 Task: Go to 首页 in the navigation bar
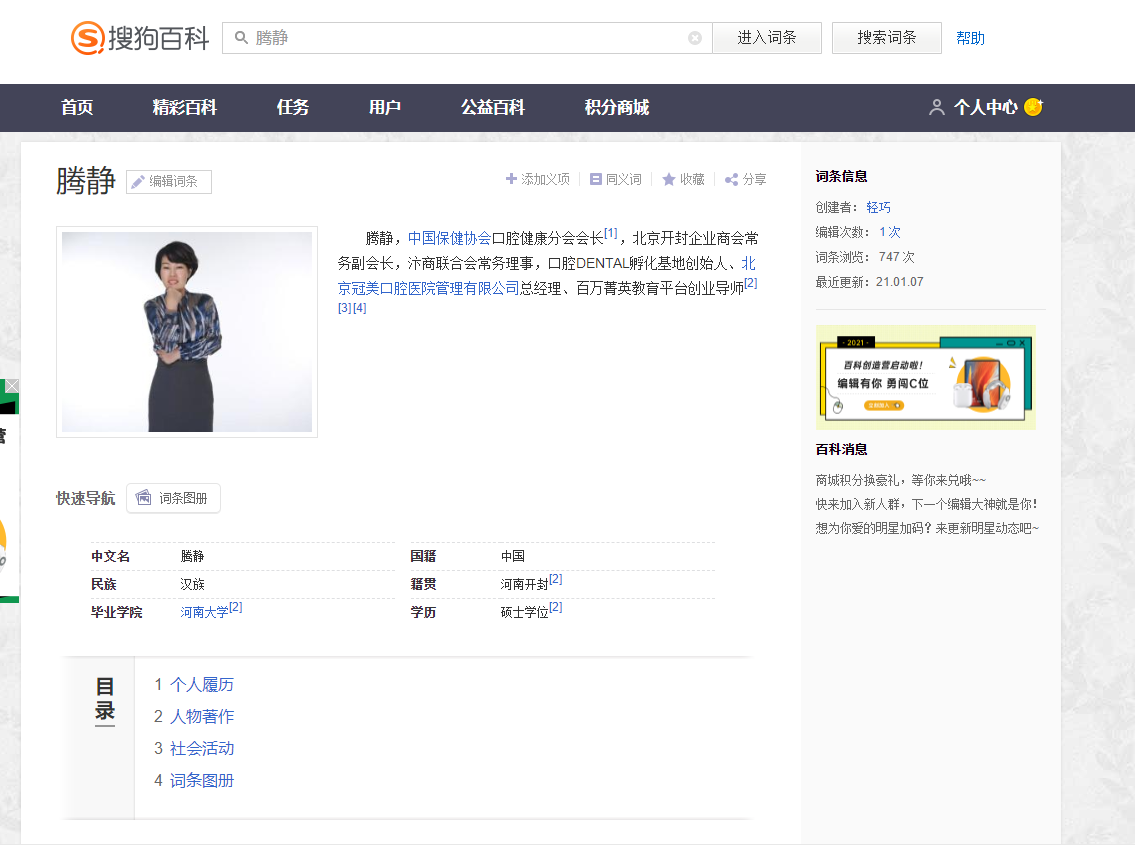coord(77,107)
